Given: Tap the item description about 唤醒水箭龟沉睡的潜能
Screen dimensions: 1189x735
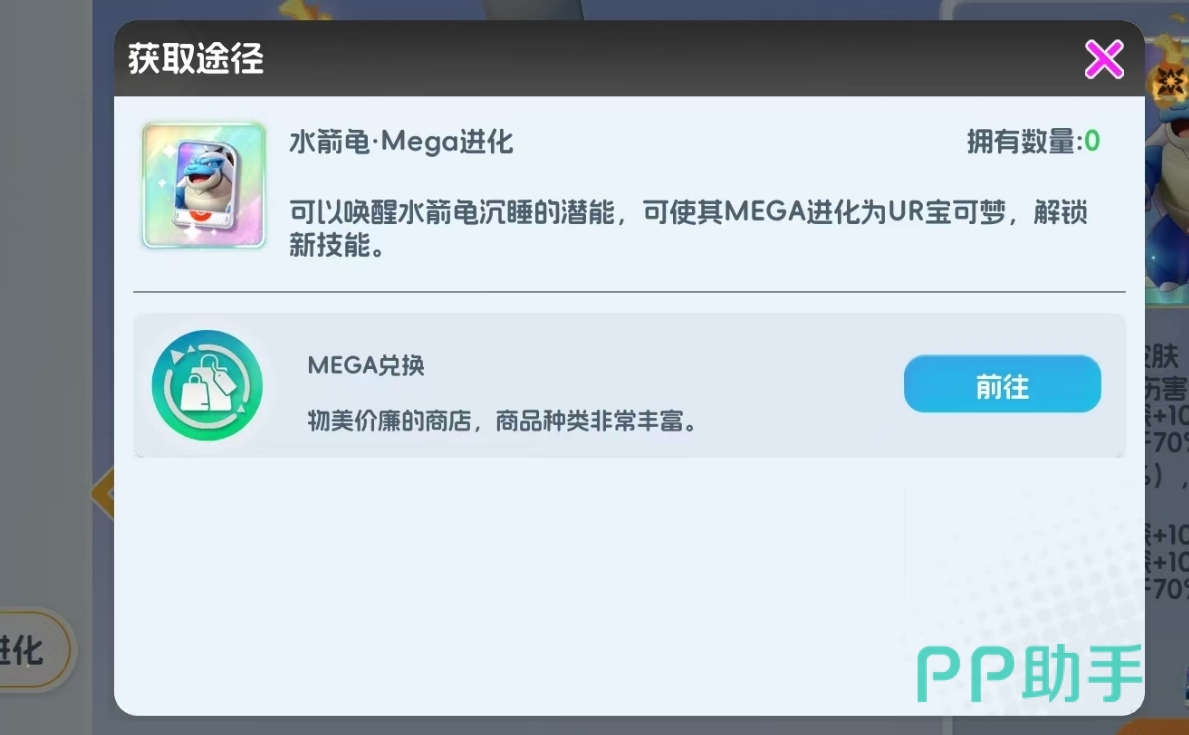Looking at the screenshot, I should tap(688, 228).
